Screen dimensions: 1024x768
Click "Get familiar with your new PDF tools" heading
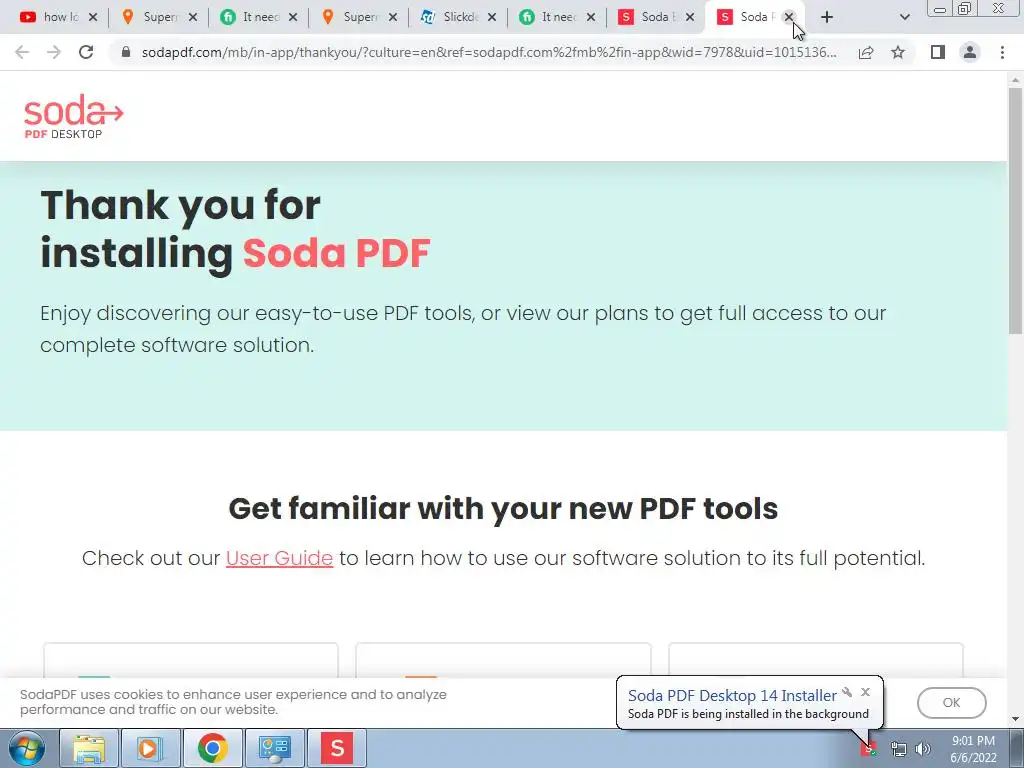click(x=503, y=508)
